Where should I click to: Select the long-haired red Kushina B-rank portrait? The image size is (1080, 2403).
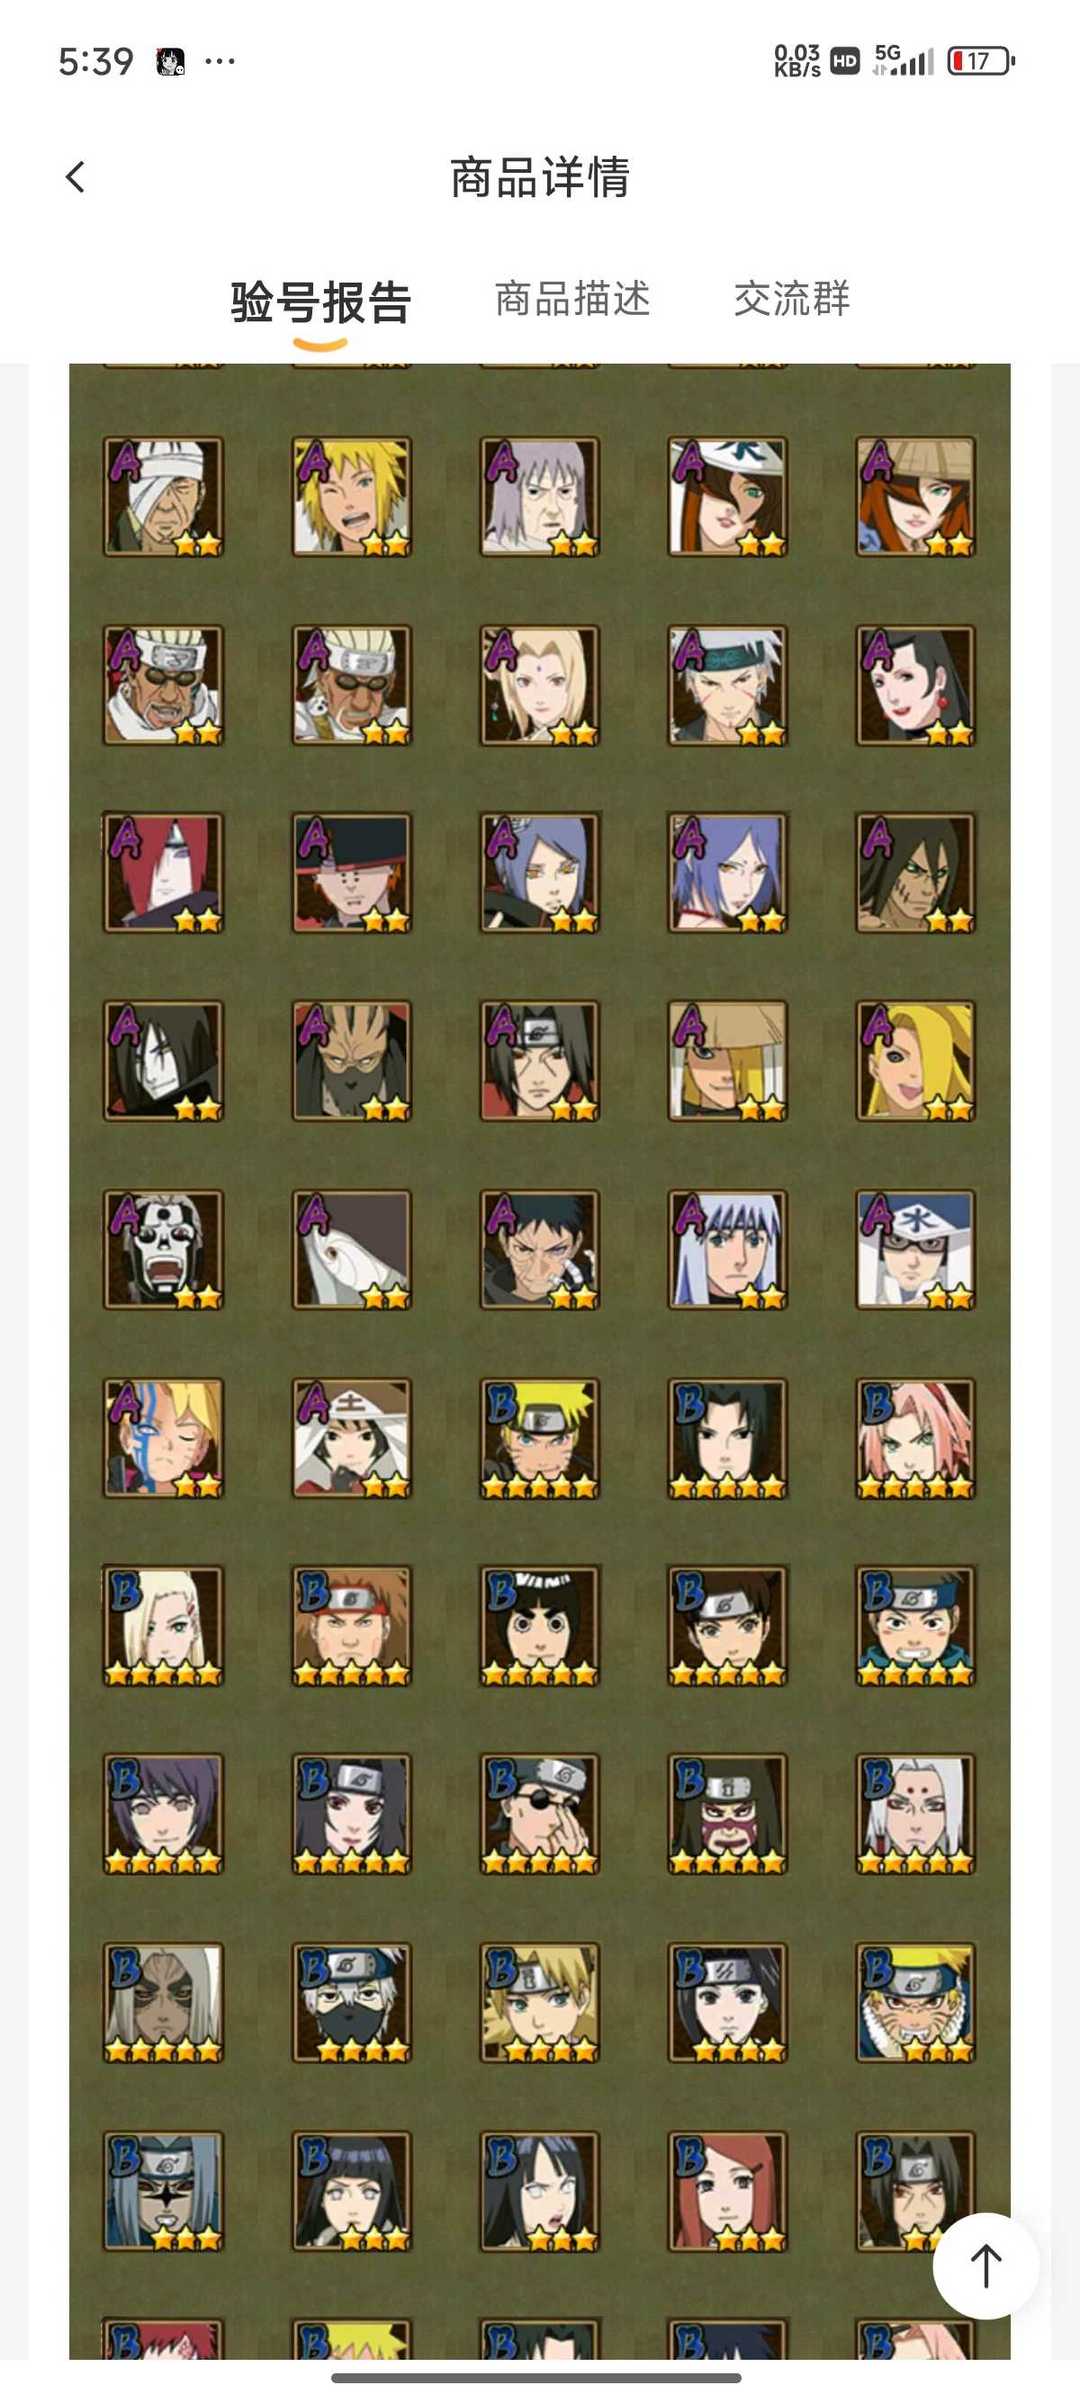click(x=728, y=2191)
